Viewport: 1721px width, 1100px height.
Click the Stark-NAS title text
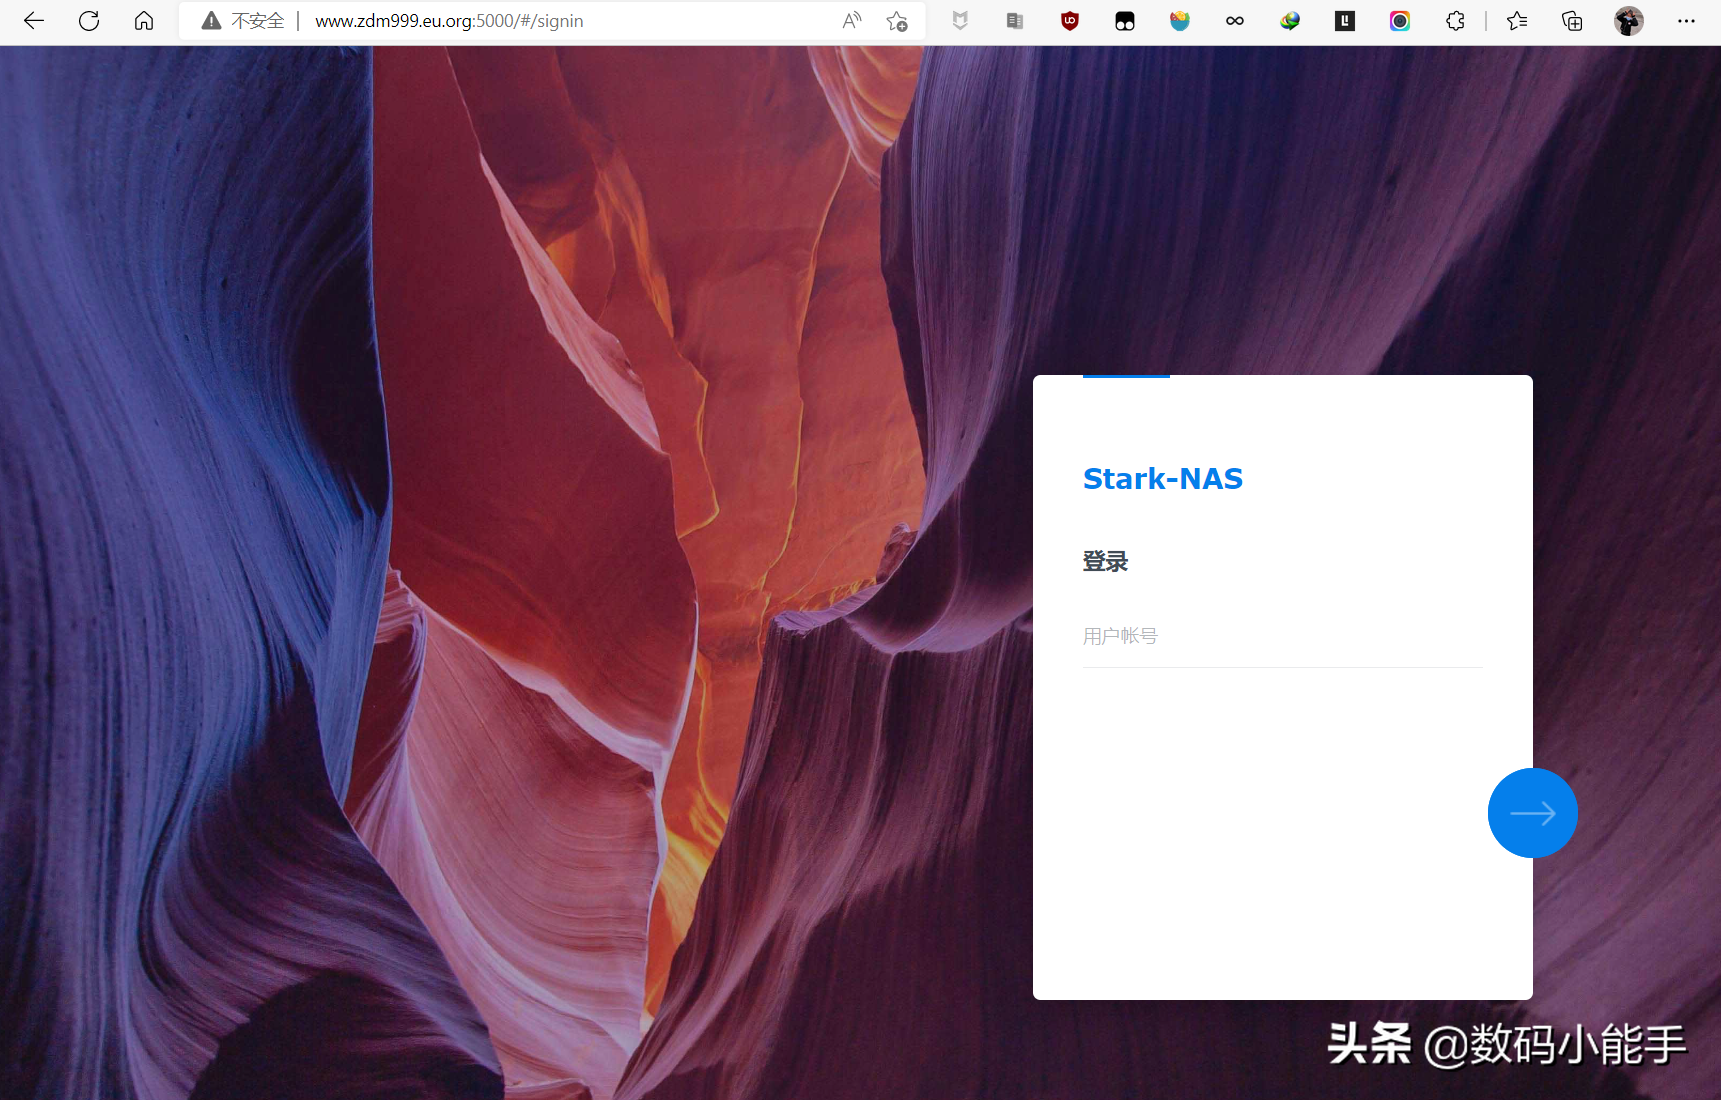[x=1163, y=479]
